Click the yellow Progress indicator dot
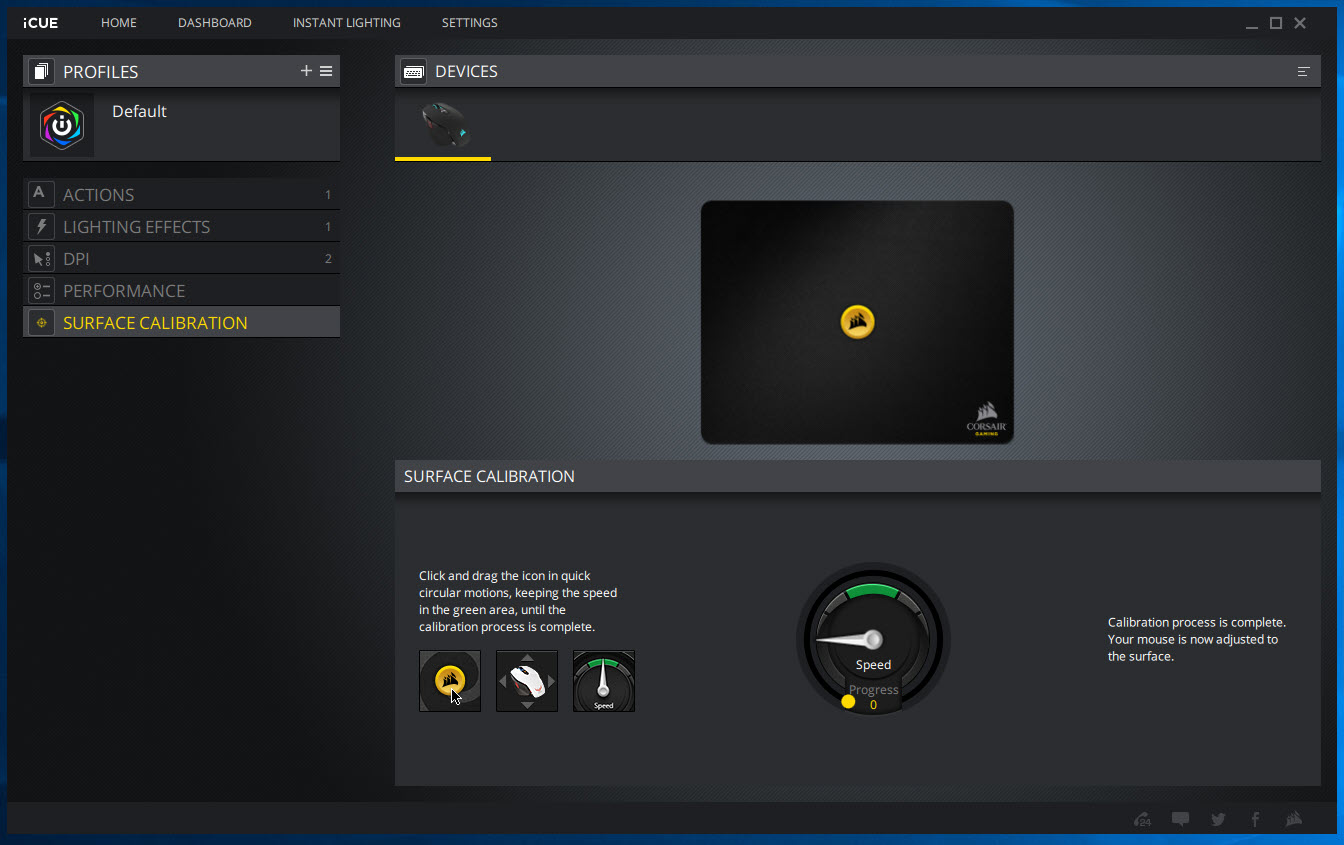This screenshot has width=1344, height=845. (x=848, y=702)
